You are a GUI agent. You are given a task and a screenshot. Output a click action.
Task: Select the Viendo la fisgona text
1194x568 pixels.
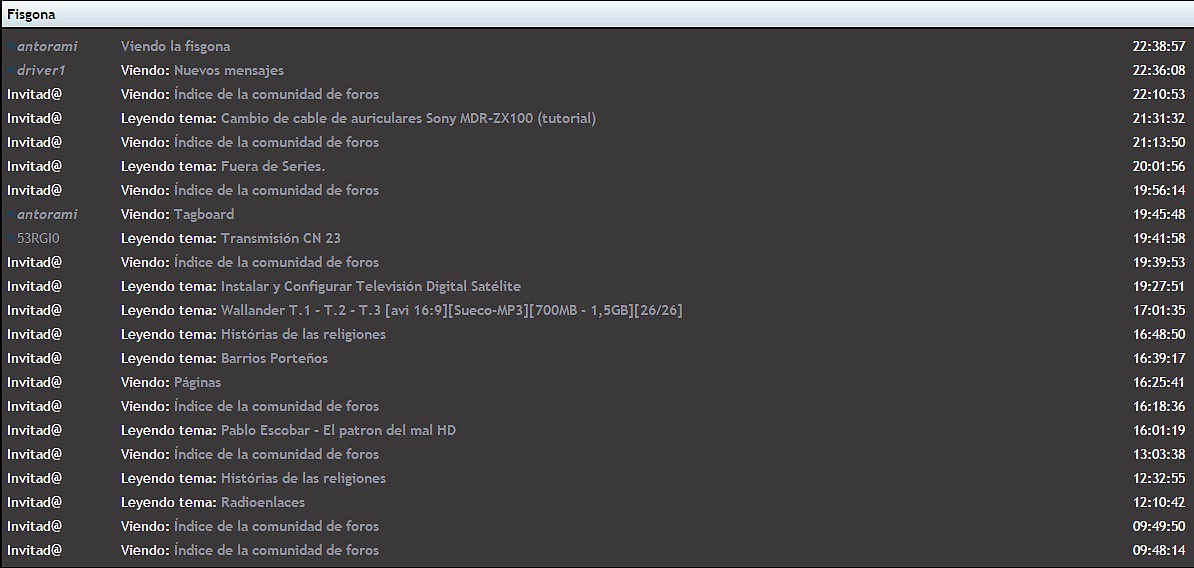176,46
